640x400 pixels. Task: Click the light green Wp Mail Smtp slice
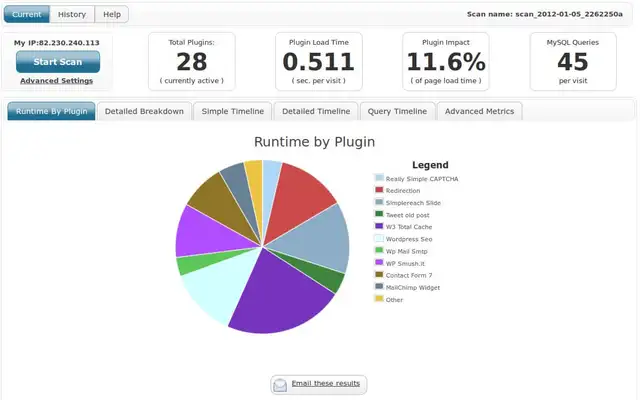click(200, 261)
